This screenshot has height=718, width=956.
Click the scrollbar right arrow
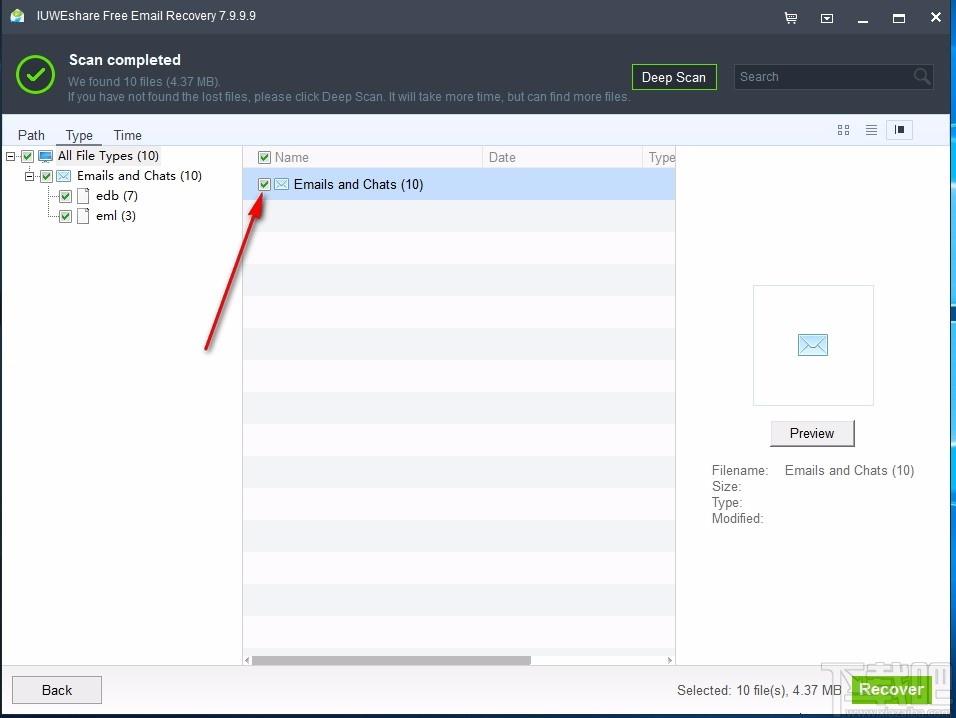(669, 661)
